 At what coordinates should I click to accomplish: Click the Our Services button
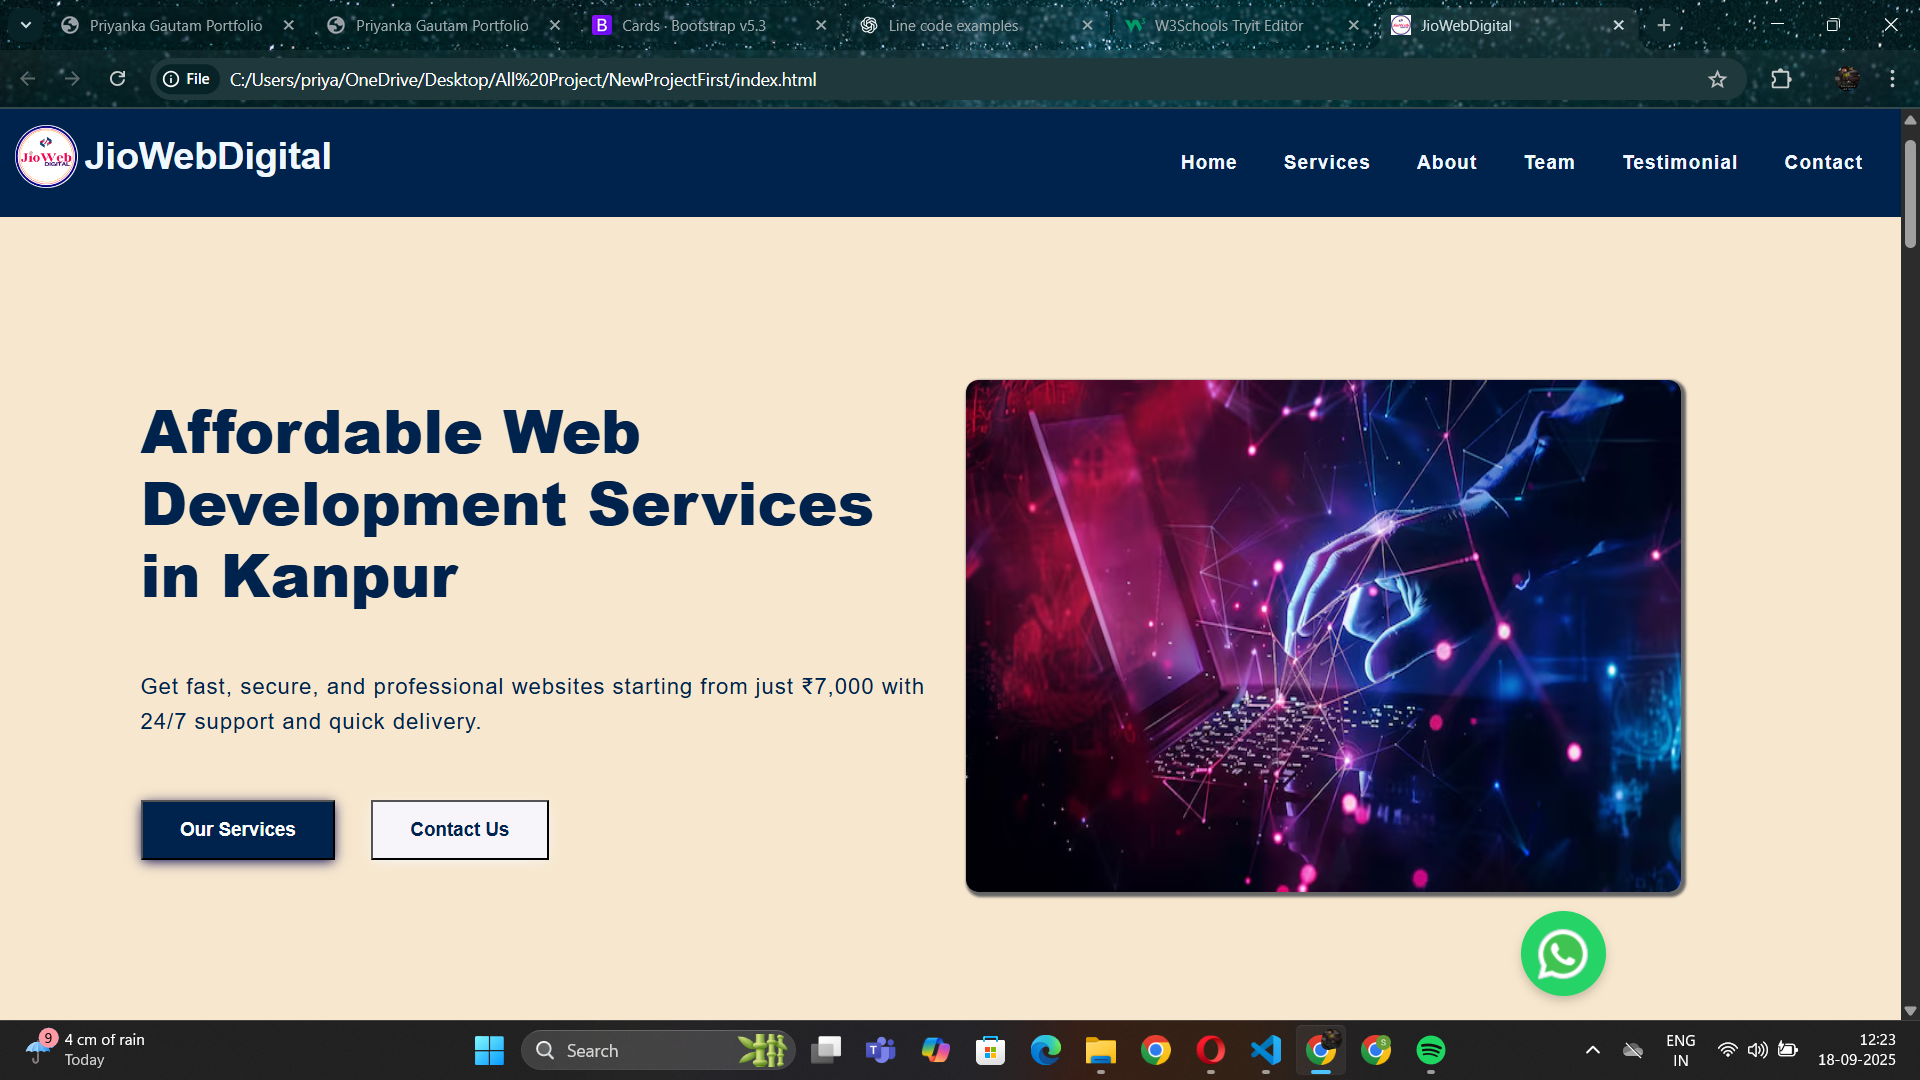(x=238, y=829)
